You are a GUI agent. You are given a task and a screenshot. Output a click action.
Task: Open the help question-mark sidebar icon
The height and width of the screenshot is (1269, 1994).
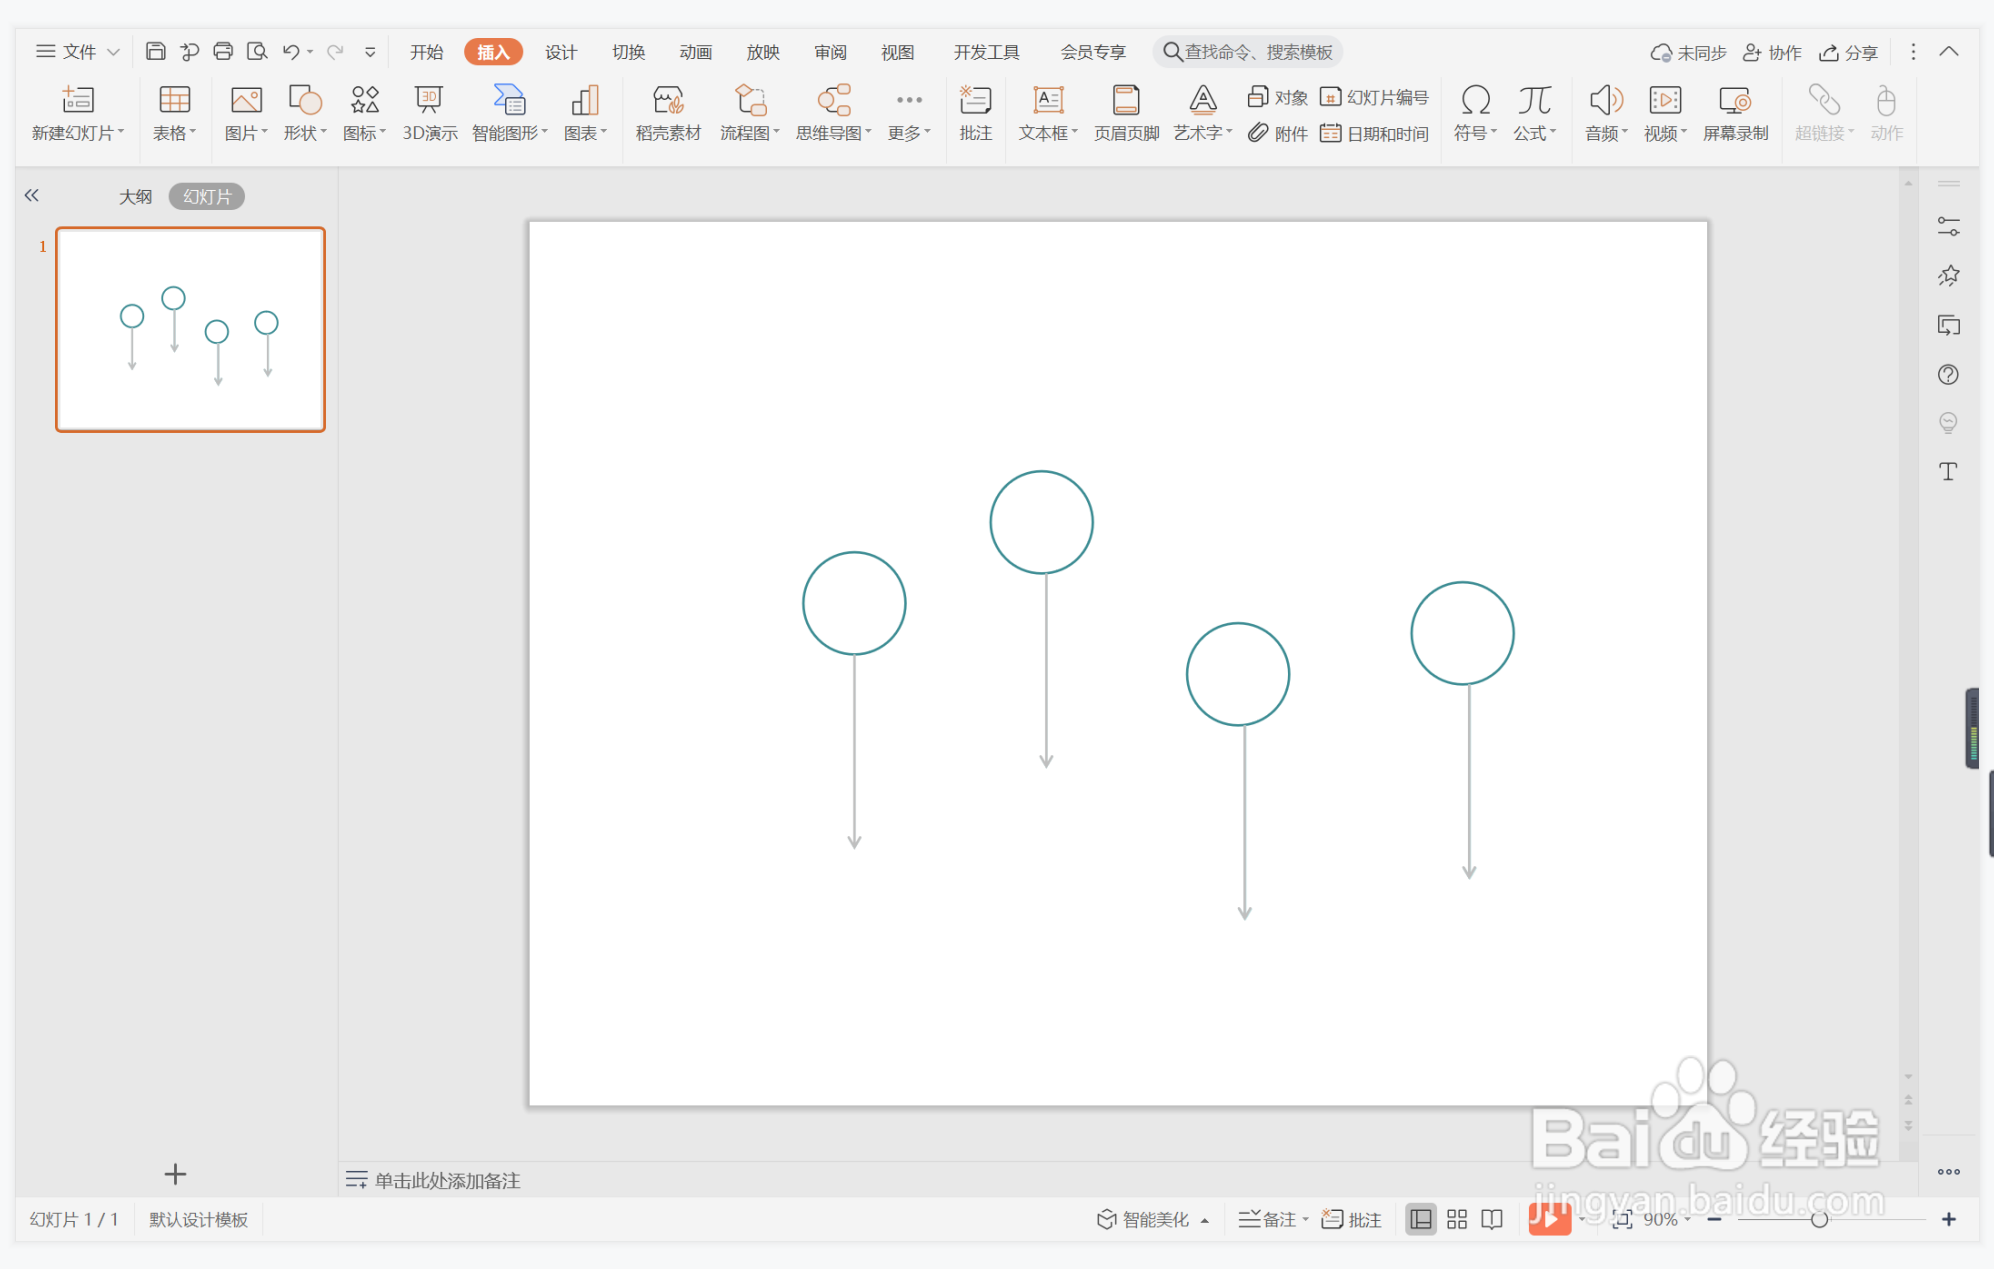(x=1948, y=375)
